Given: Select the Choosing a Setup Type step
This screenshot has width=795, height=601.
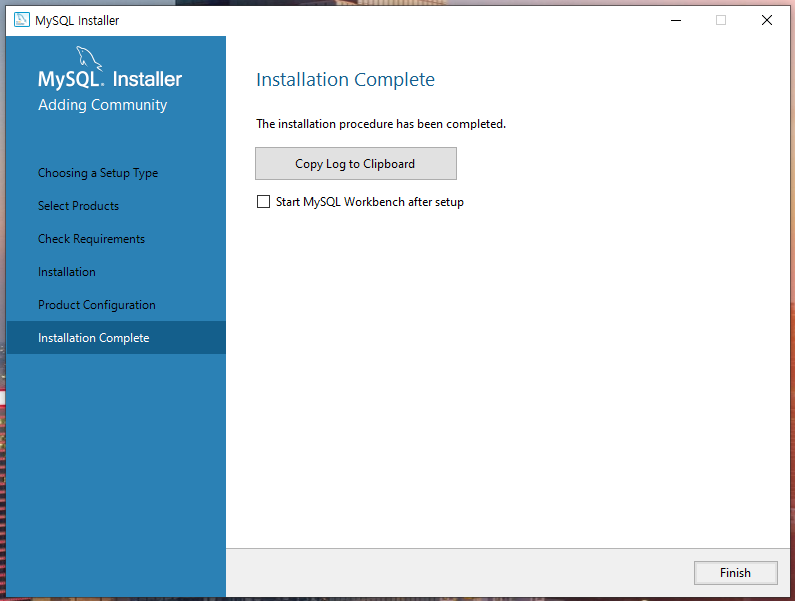Looking at the screenshot, I should click(98, 173).
